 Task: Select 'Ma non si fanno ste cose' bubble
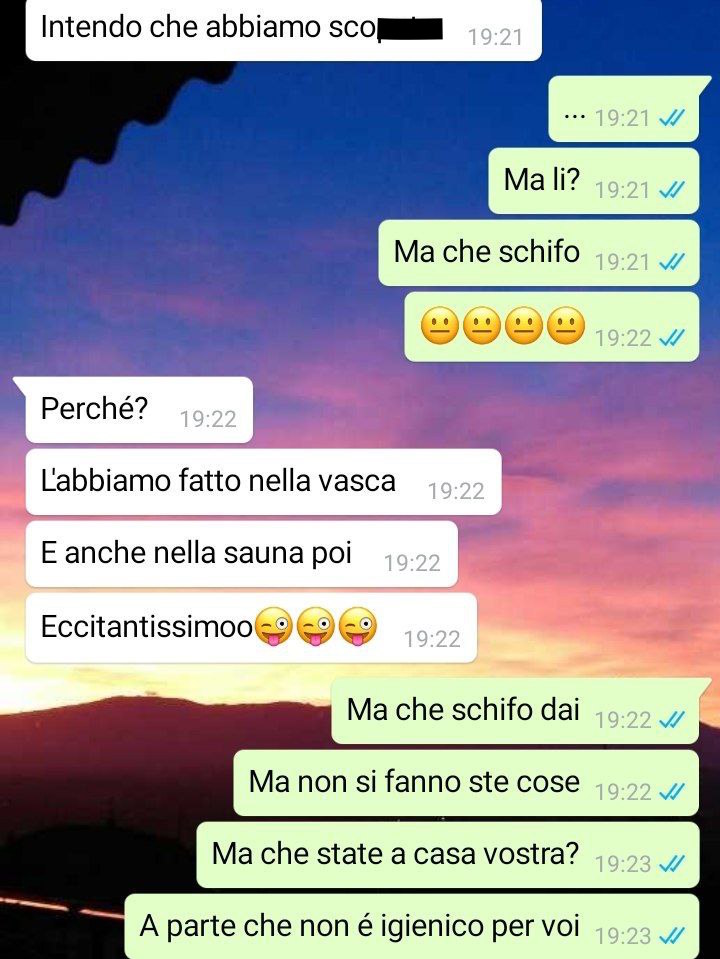tap(466, 783)
